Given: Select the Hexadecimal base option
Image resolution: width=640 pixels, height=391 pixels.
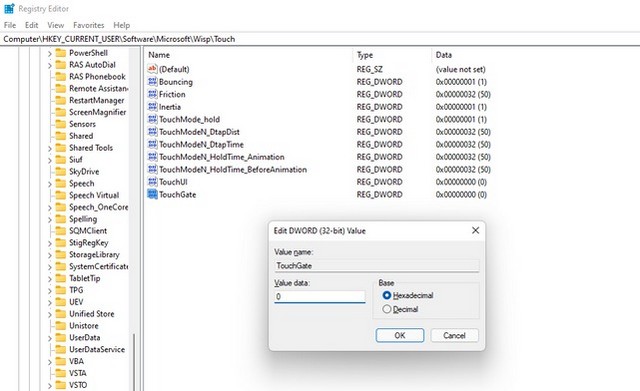Looking at the screenshot, I should coord(387,295).
